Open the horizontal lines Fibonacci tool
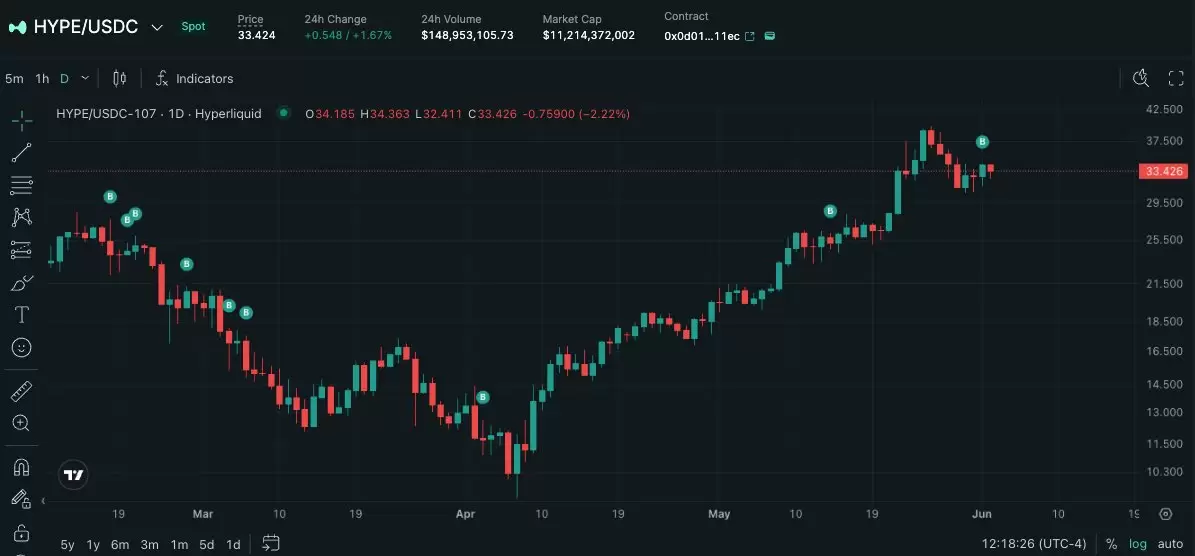This screenshot has height=556, width=1195. 21,184
